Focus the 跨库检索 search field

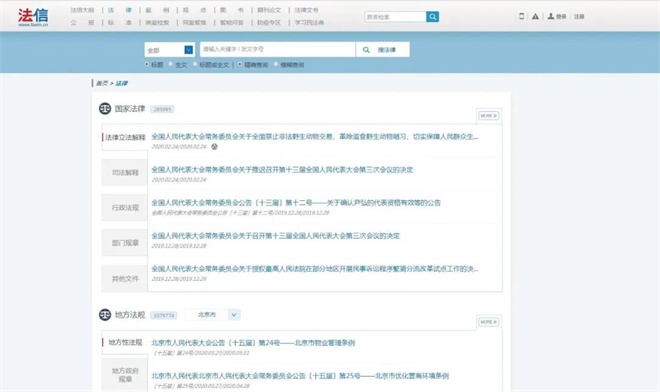tap(395, 17)
